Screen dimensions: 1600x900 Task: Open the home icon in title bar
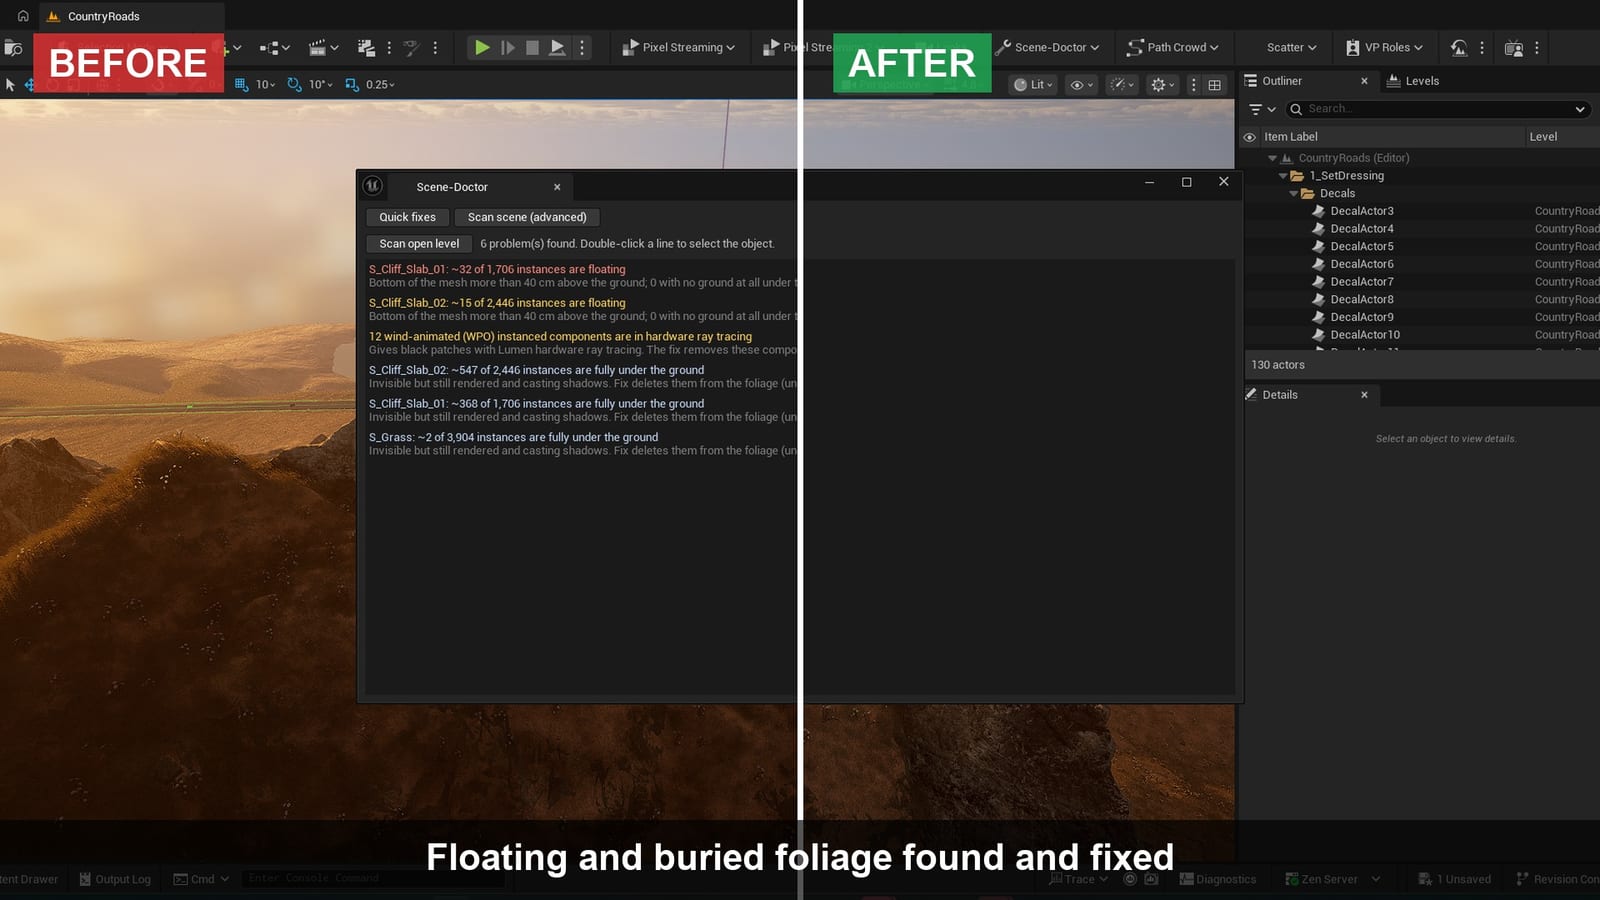23,16
